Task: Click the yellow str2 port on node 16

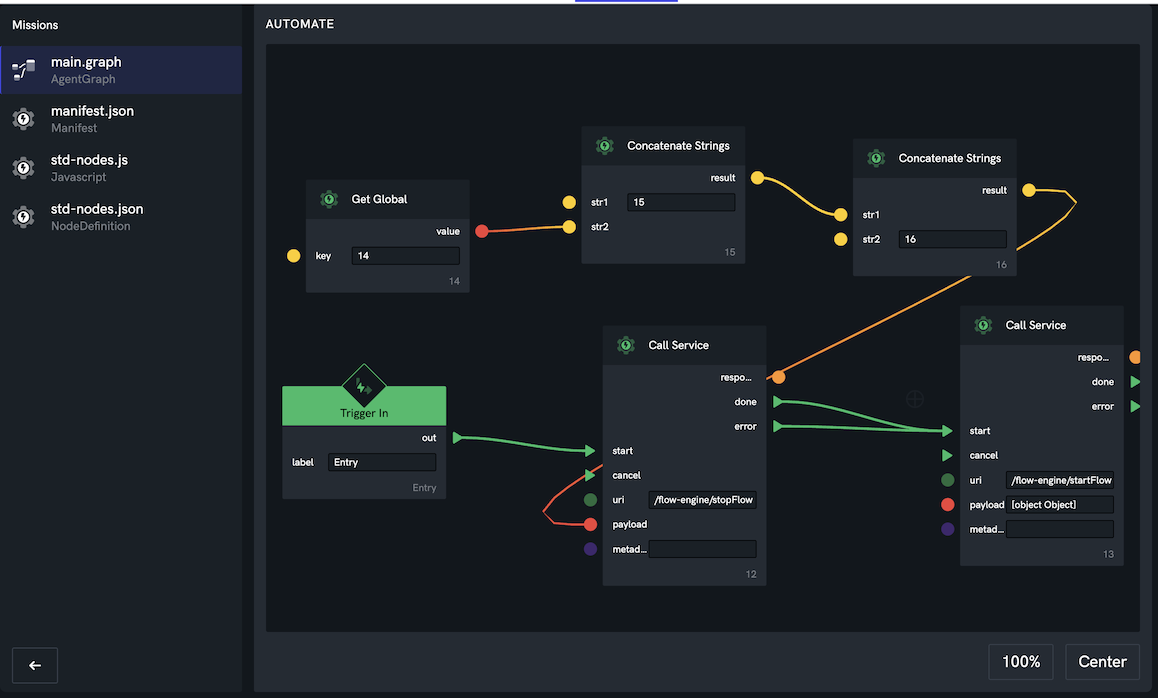Action: click(x=840, y=239)
